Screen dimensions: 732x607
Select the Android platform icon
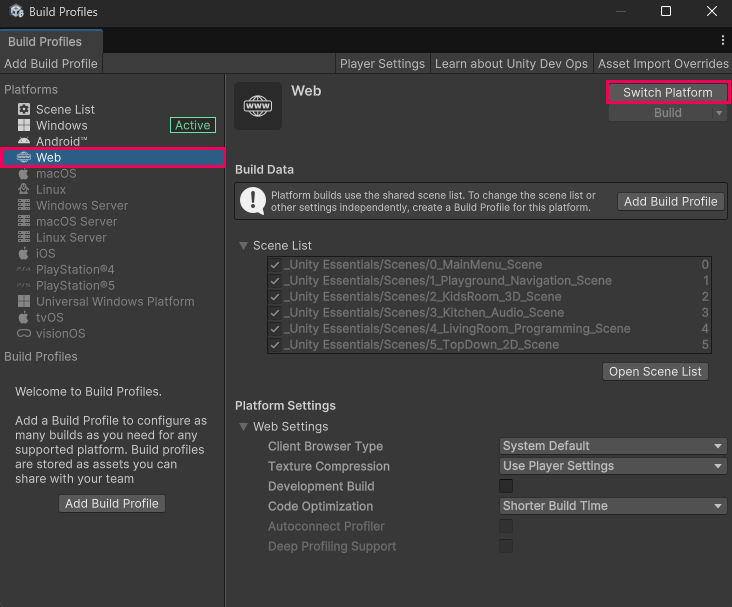point(24,141)
